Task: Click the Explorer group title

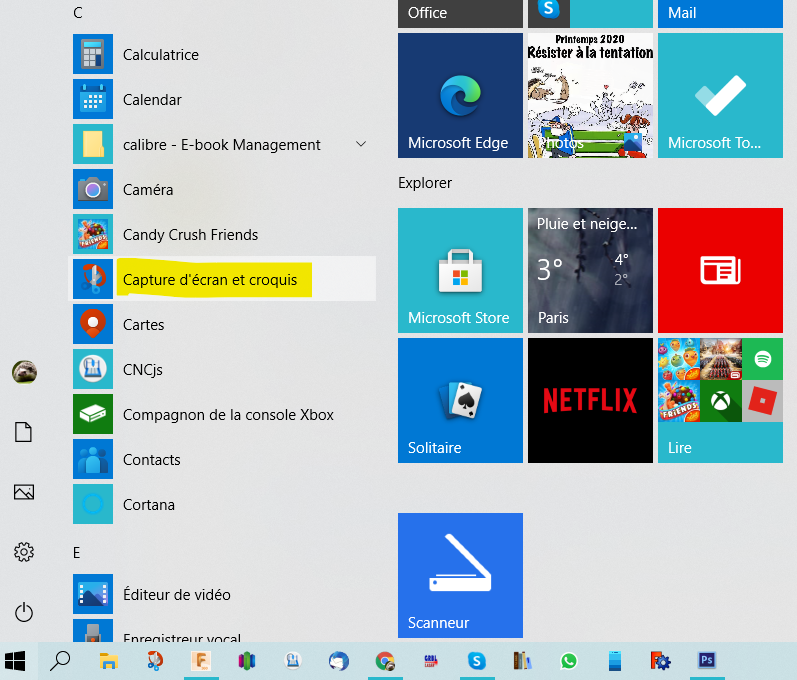Action: click(425, 183)
